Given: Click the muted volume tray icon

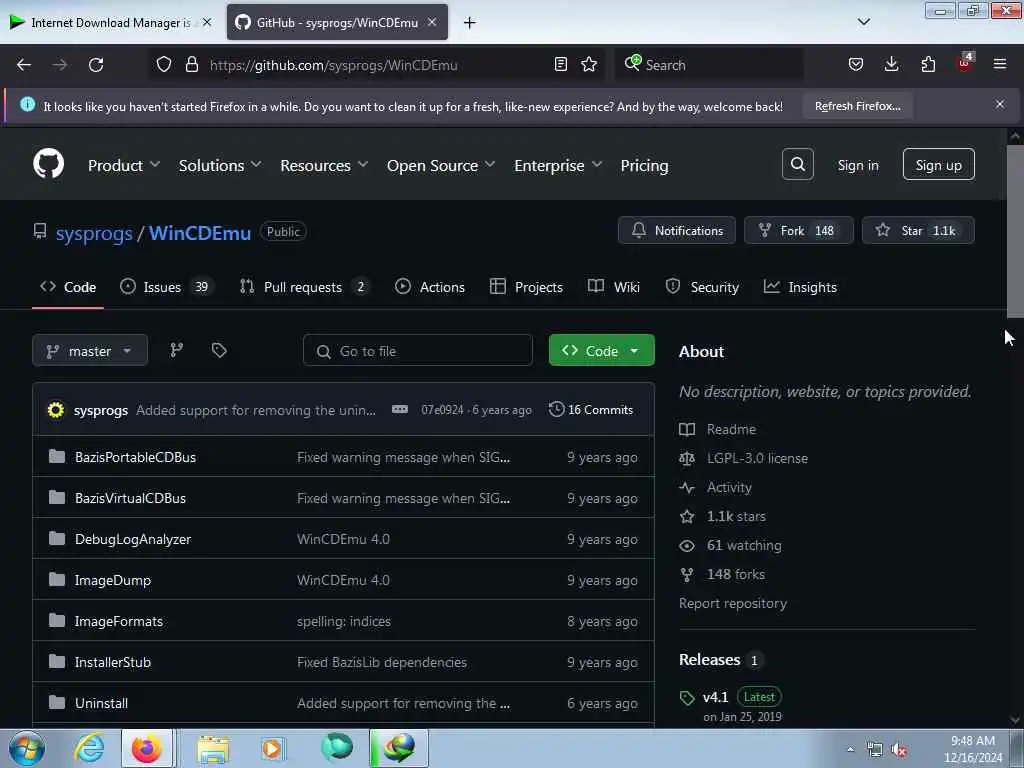Looking at the screenshot, I should 900,750.
